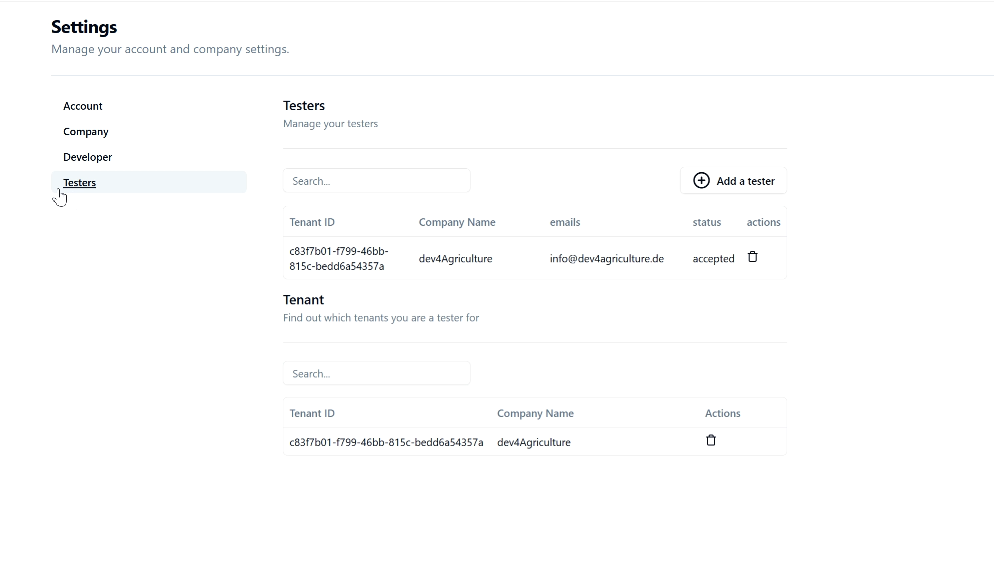
Task: Click the info@dev4agriculture.de email cell
Action: point(607,259)
